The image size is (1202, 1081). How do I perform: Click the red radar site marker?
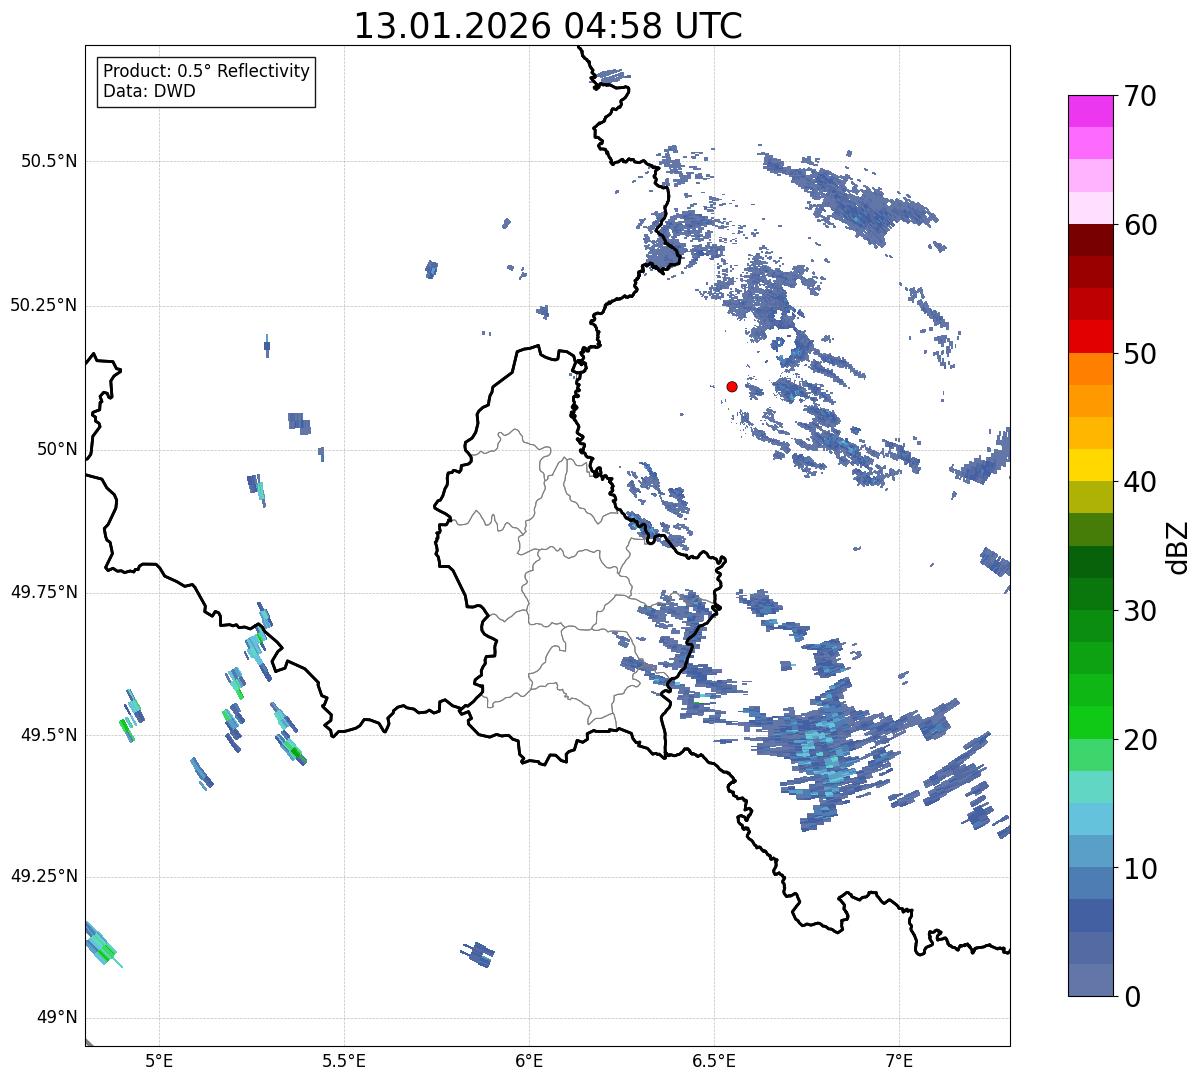732,386
